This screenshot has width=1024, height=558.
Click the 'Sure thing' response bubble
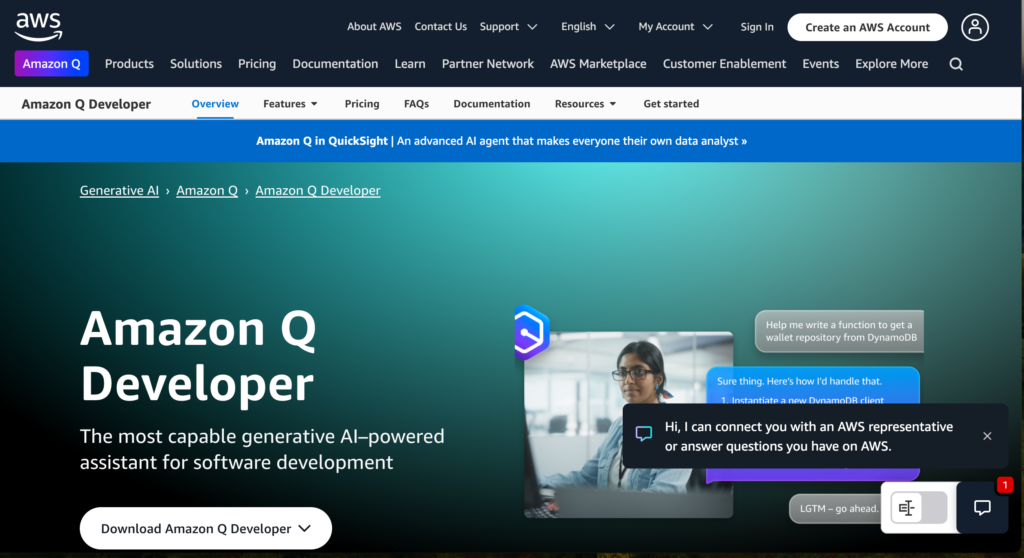813,386
